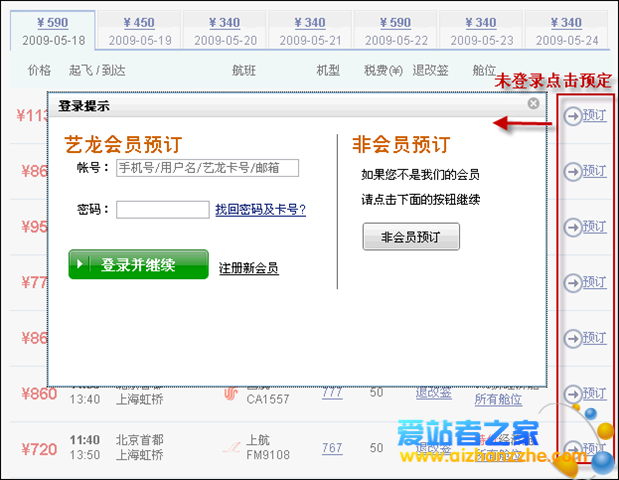Click the 退改签 column header
The height and width of the screenshot is (480, 619).
(430, 70)
